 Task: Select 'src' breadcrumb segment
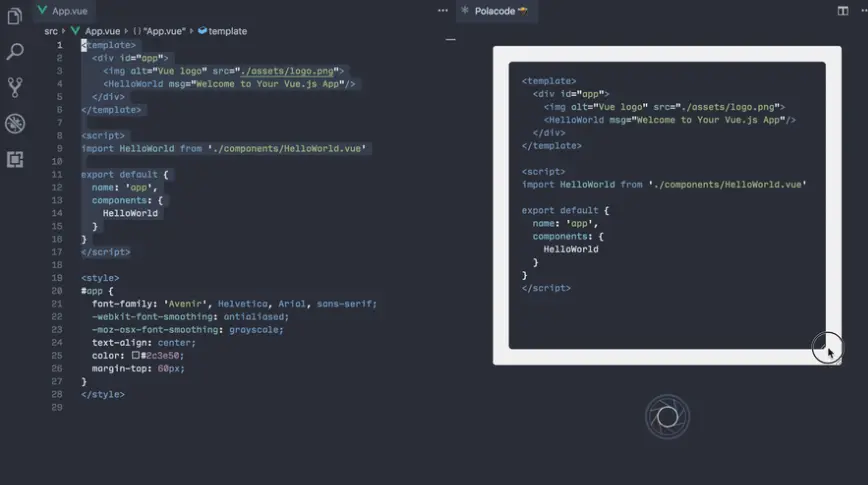coord(51,31)
